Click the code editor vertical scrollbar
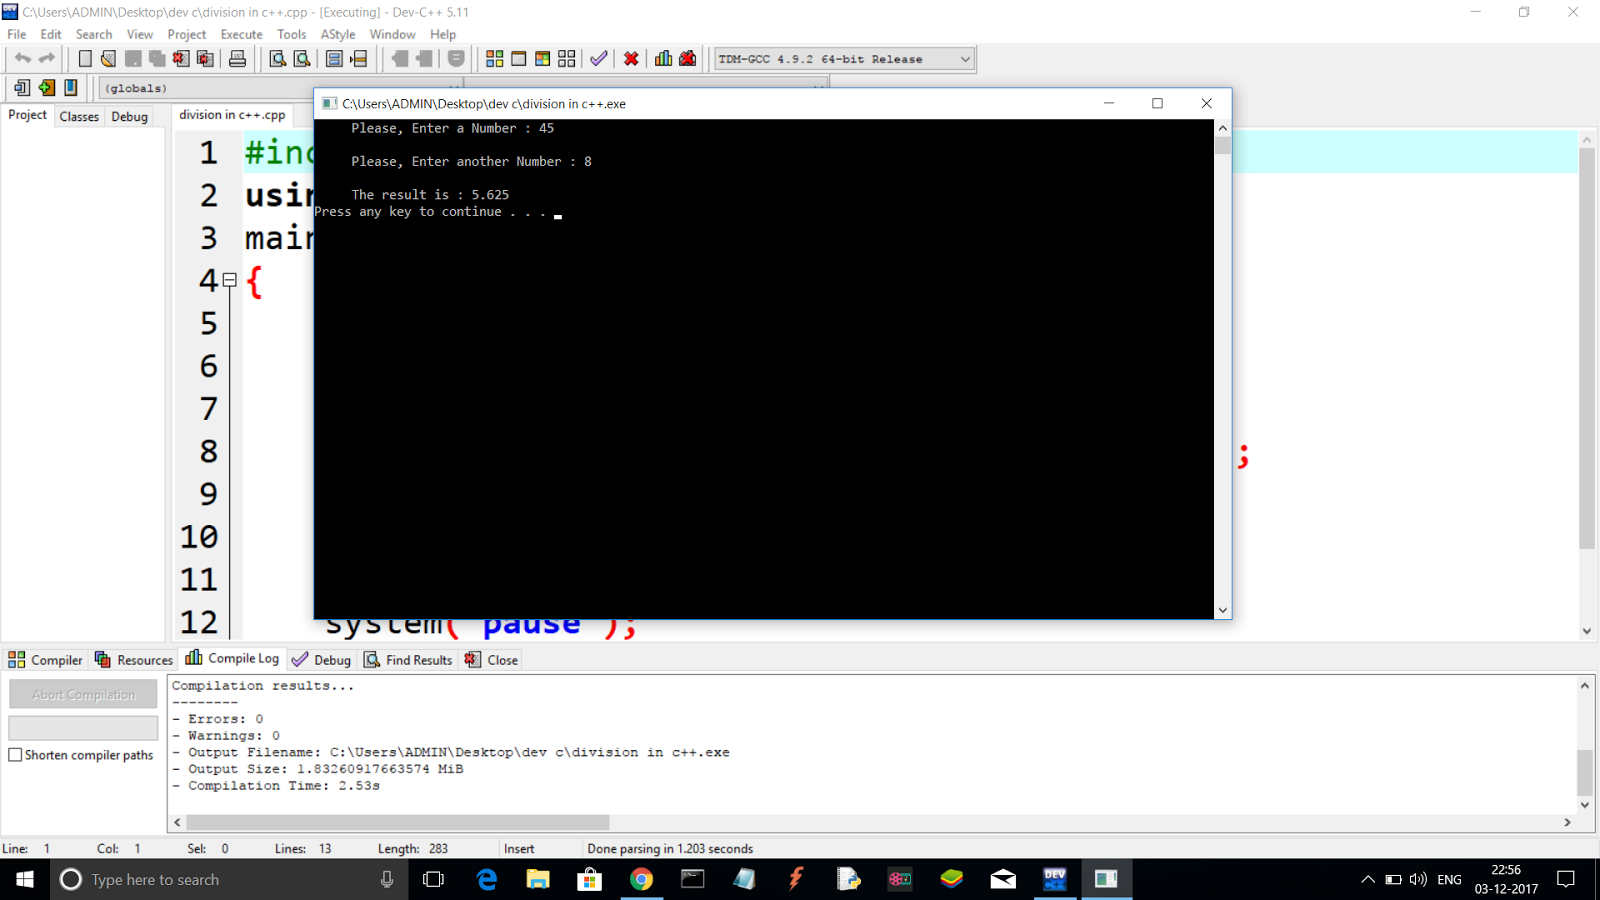Viewport: 1600px width, 900px height. coord(1586,349)
